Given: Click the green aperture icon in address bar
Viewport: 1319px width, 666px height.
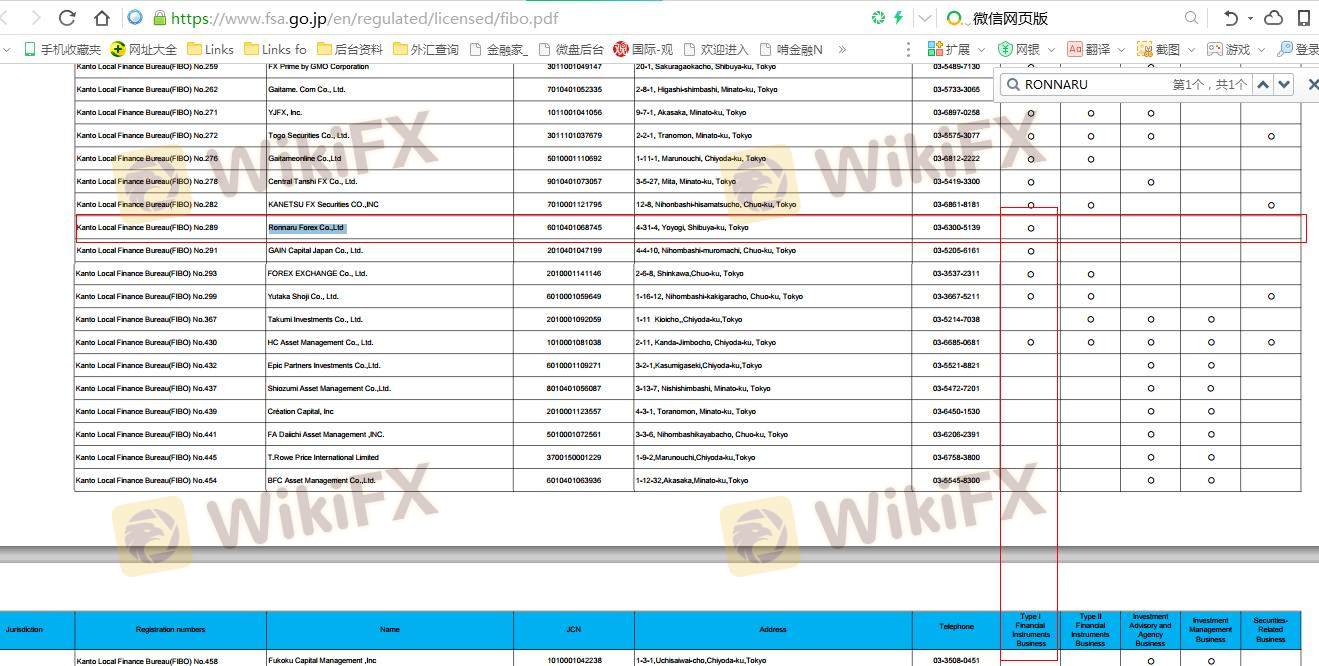Looking at the screenshot, I should coord(878,18).
